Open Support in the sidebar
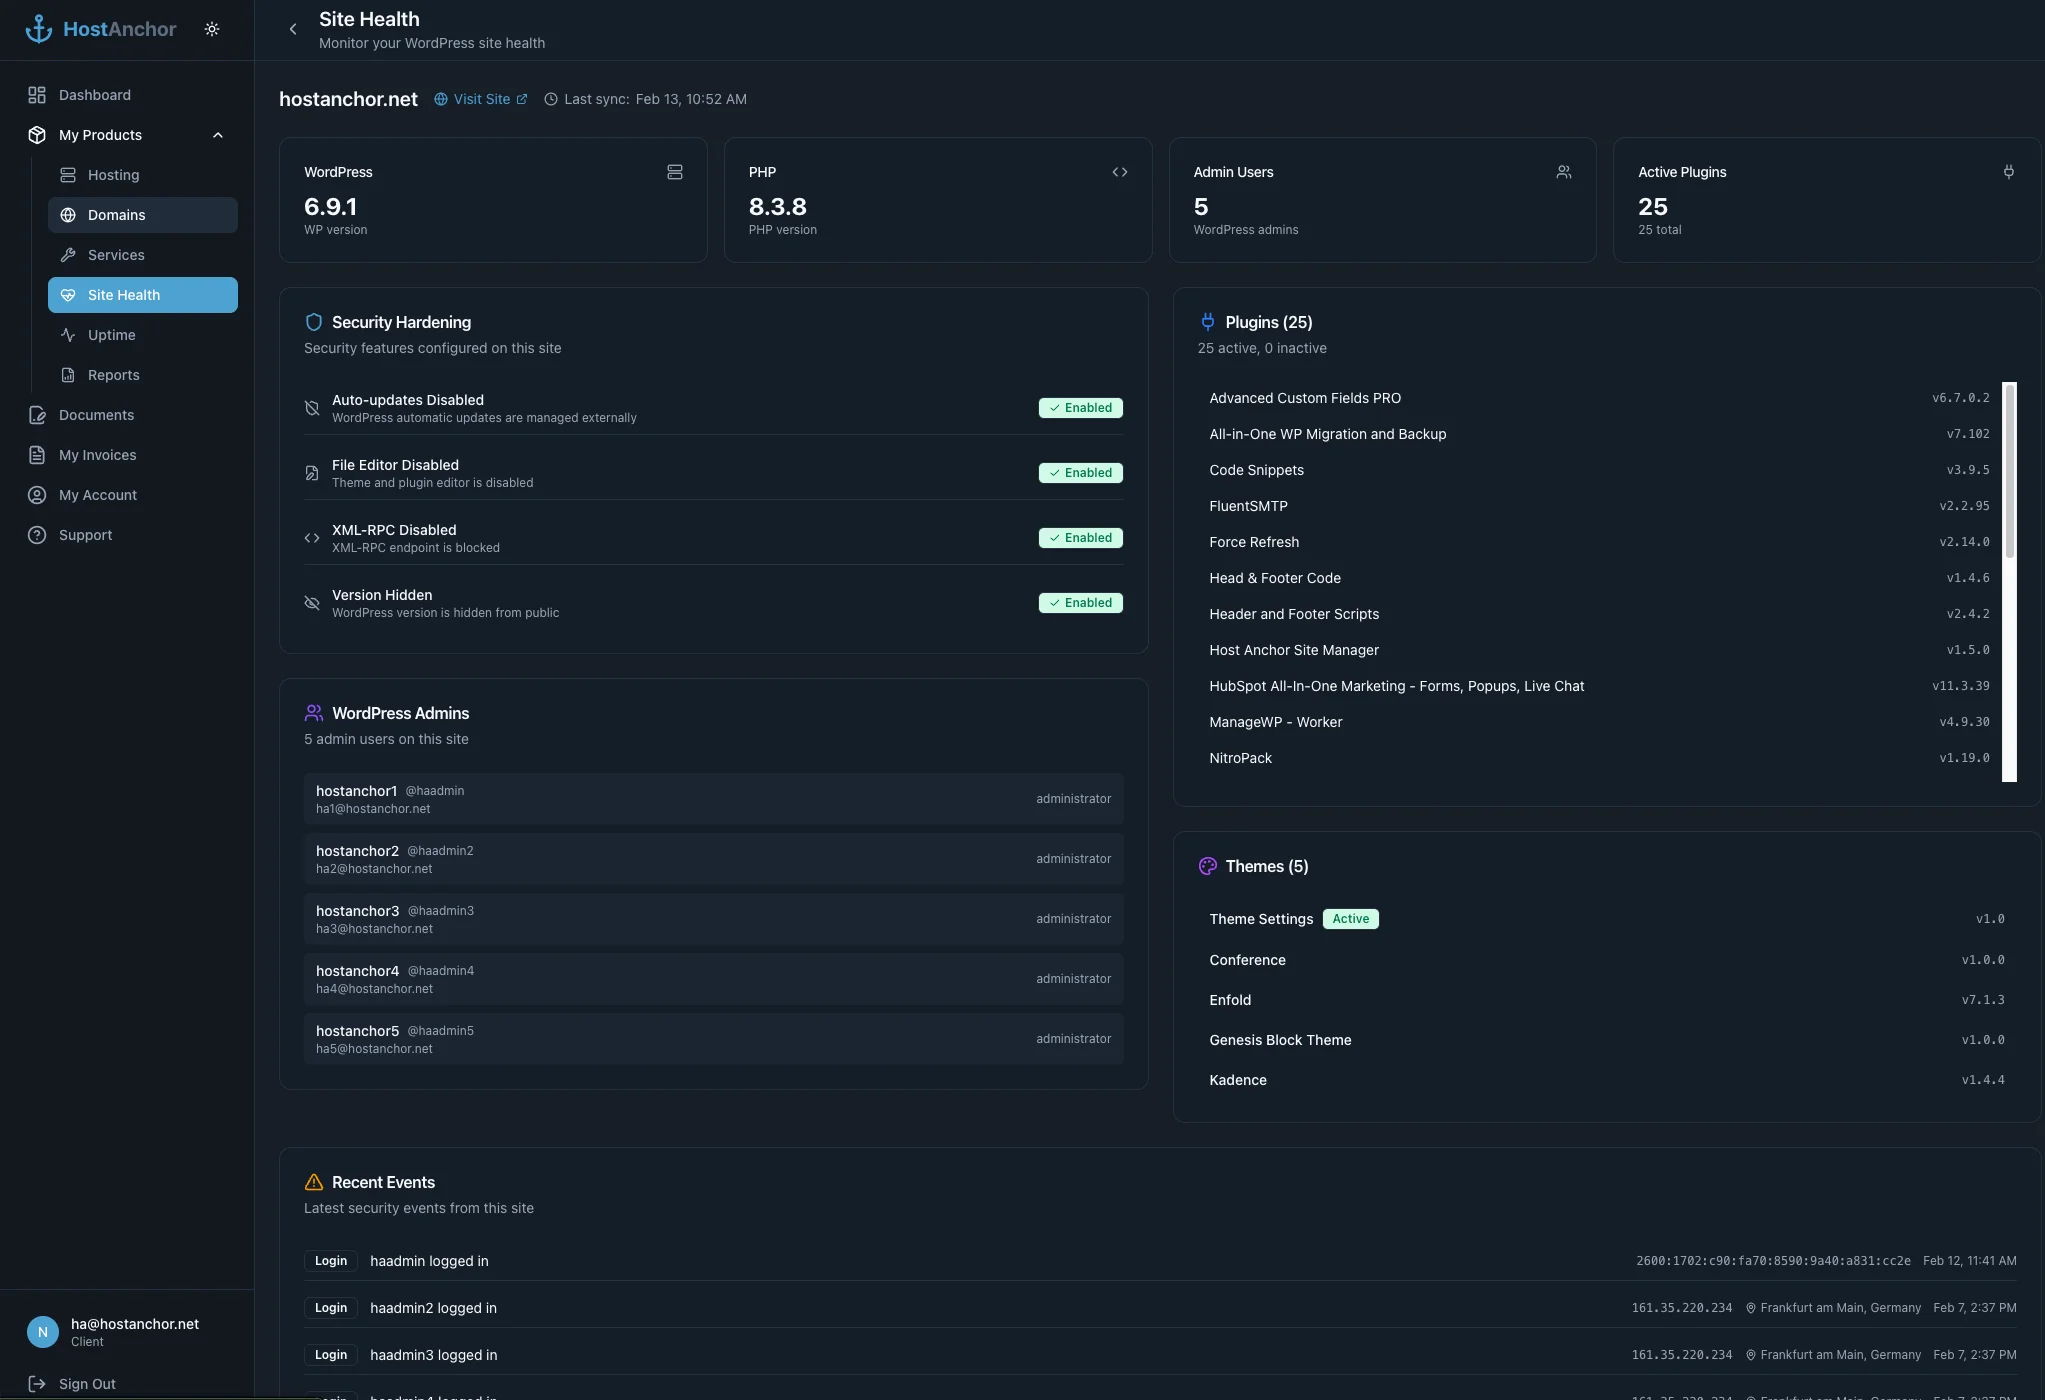Image resolution: width=2045 pixels, height=1400 pixels. pos(127,535)
